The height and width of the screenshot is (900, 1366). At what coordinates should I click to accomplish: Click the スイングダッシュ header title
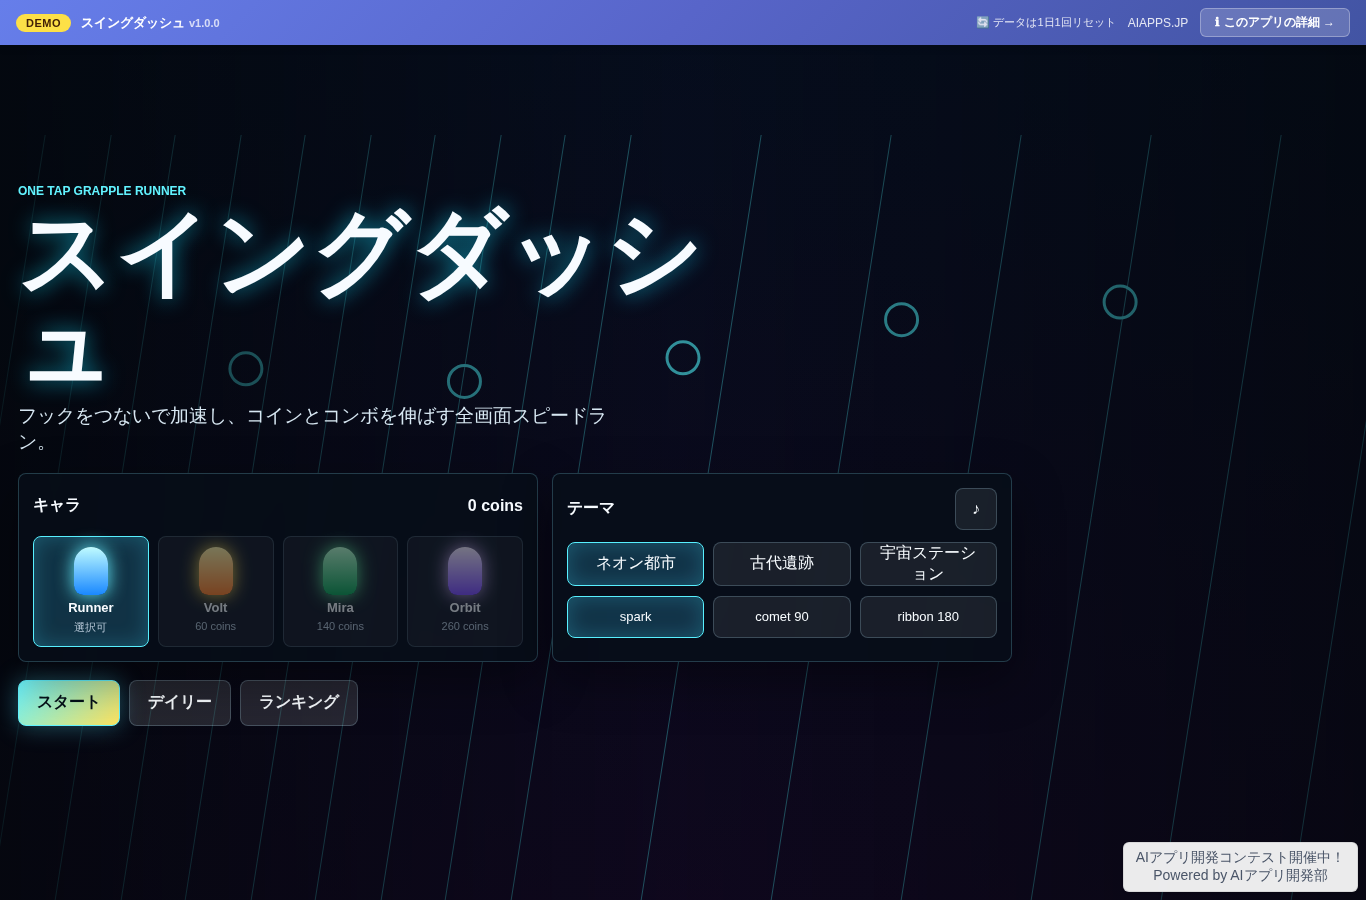coord(133,23)
